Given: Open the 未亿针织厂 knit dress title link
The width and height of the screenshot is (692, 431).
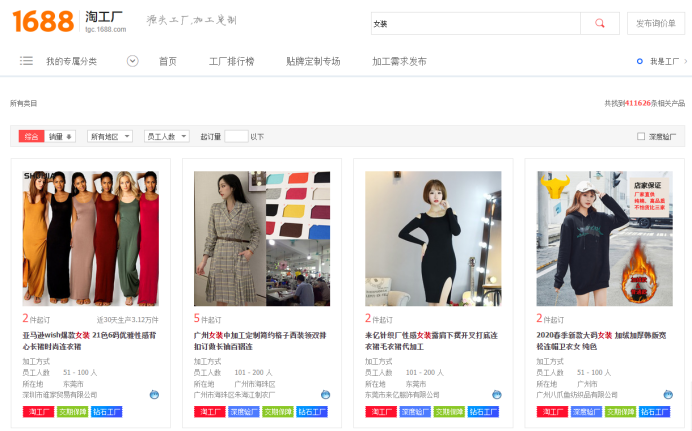Looking at the screenshot, I should tap(431, 341).
